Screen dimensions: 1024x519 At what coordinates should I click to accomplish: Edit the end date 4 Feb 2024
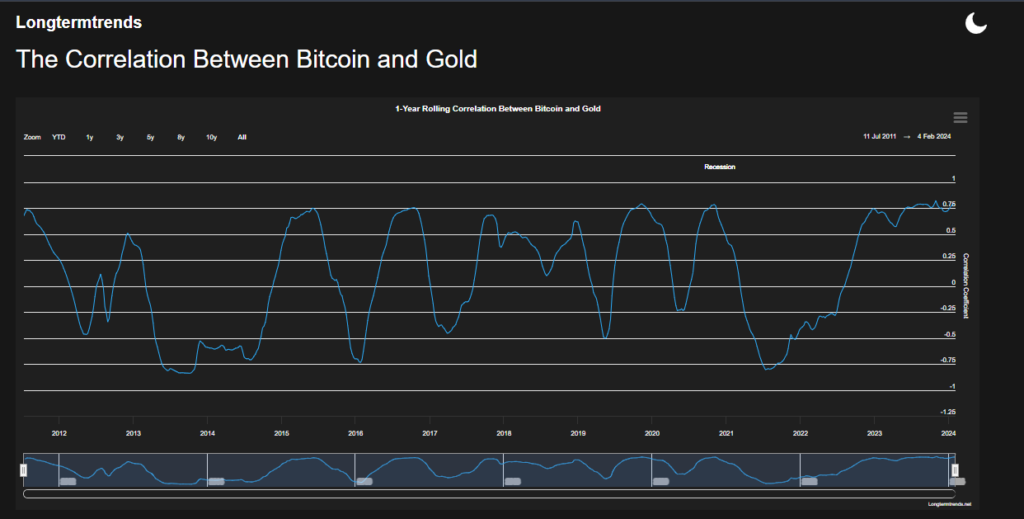[936, 135]
